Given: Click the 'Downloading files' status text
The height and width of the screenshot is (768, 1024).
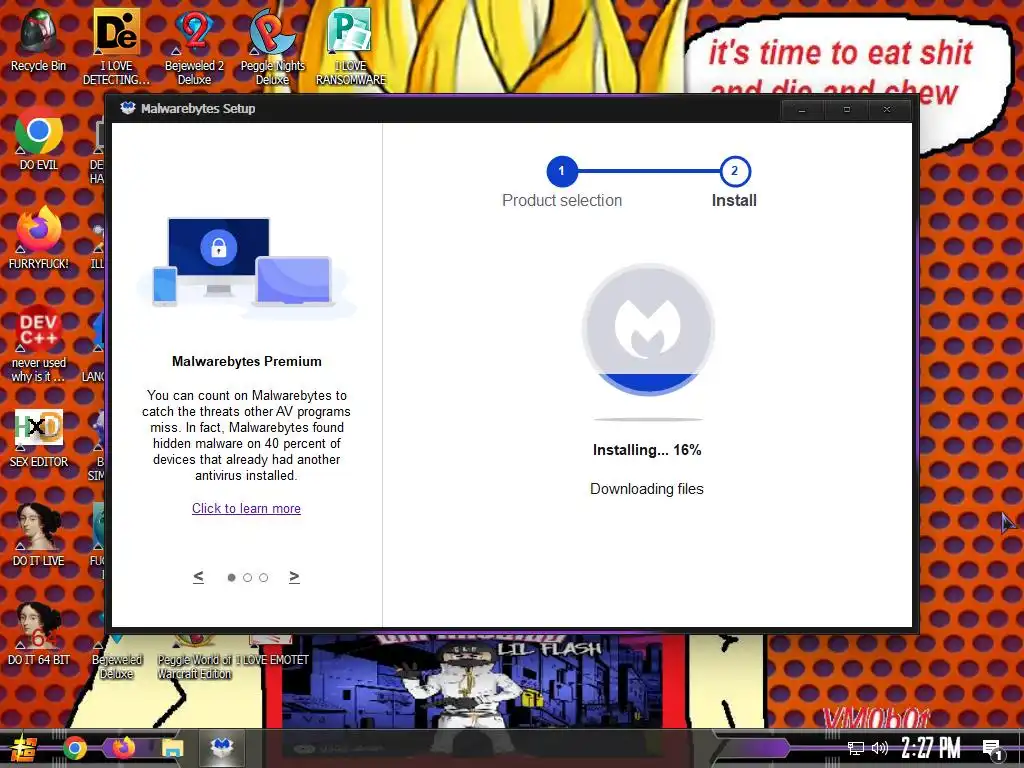Looking at the screenshot, I should [647, 488].
